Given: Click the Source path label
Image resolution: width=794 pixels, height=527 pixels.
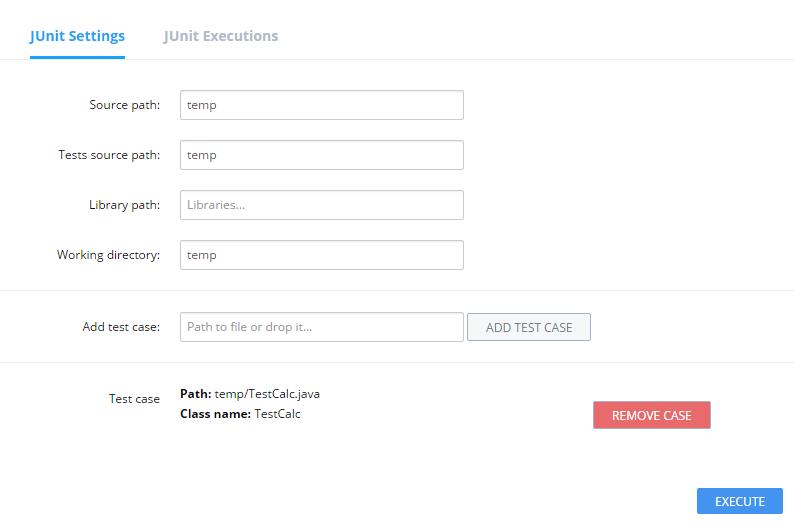Looking at the screenshot, I should (124, 105).
